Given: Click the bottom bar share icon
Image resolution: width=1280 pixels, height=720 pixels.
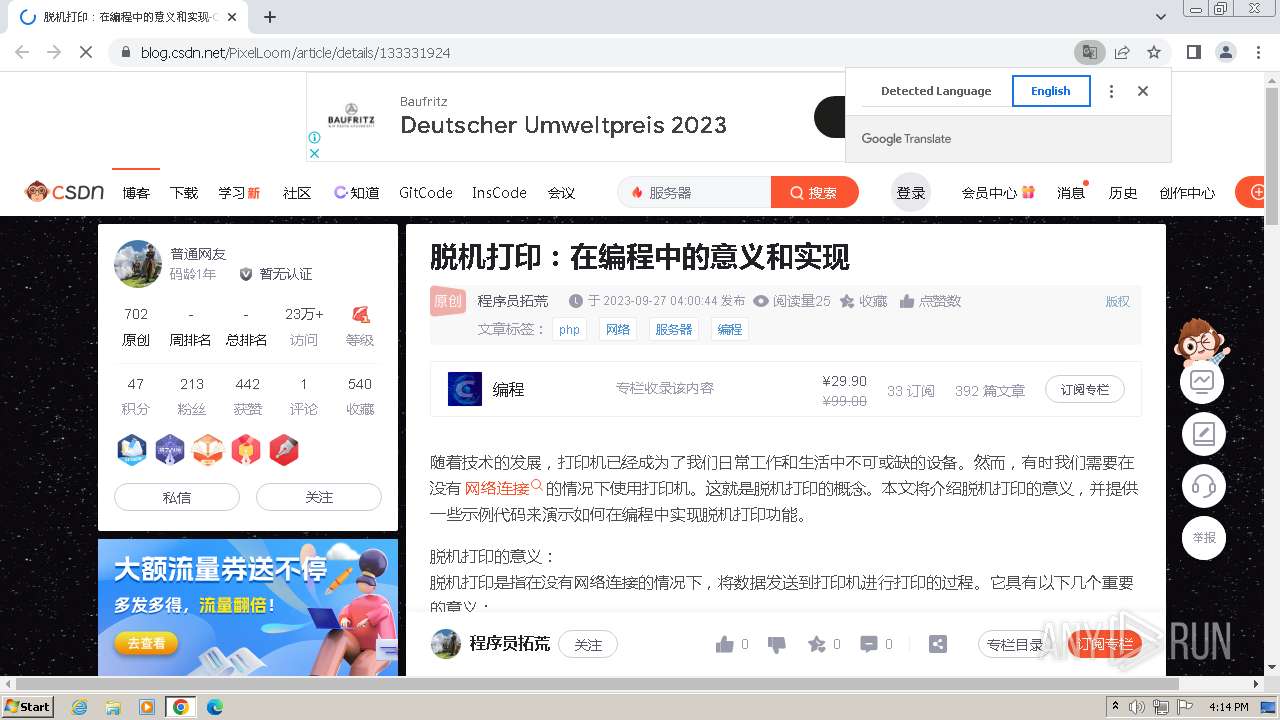Looking at the screenshot, I should coord(938,644).
